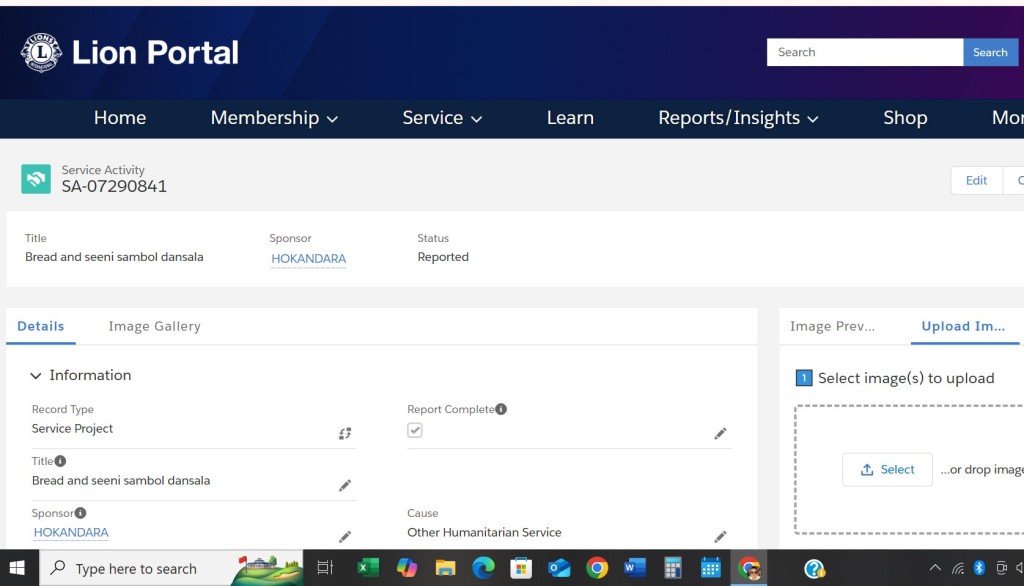The image size is (1024, 586).
Task: Open the Learn page
Action: pyautogui.click(x=570, y=118)
